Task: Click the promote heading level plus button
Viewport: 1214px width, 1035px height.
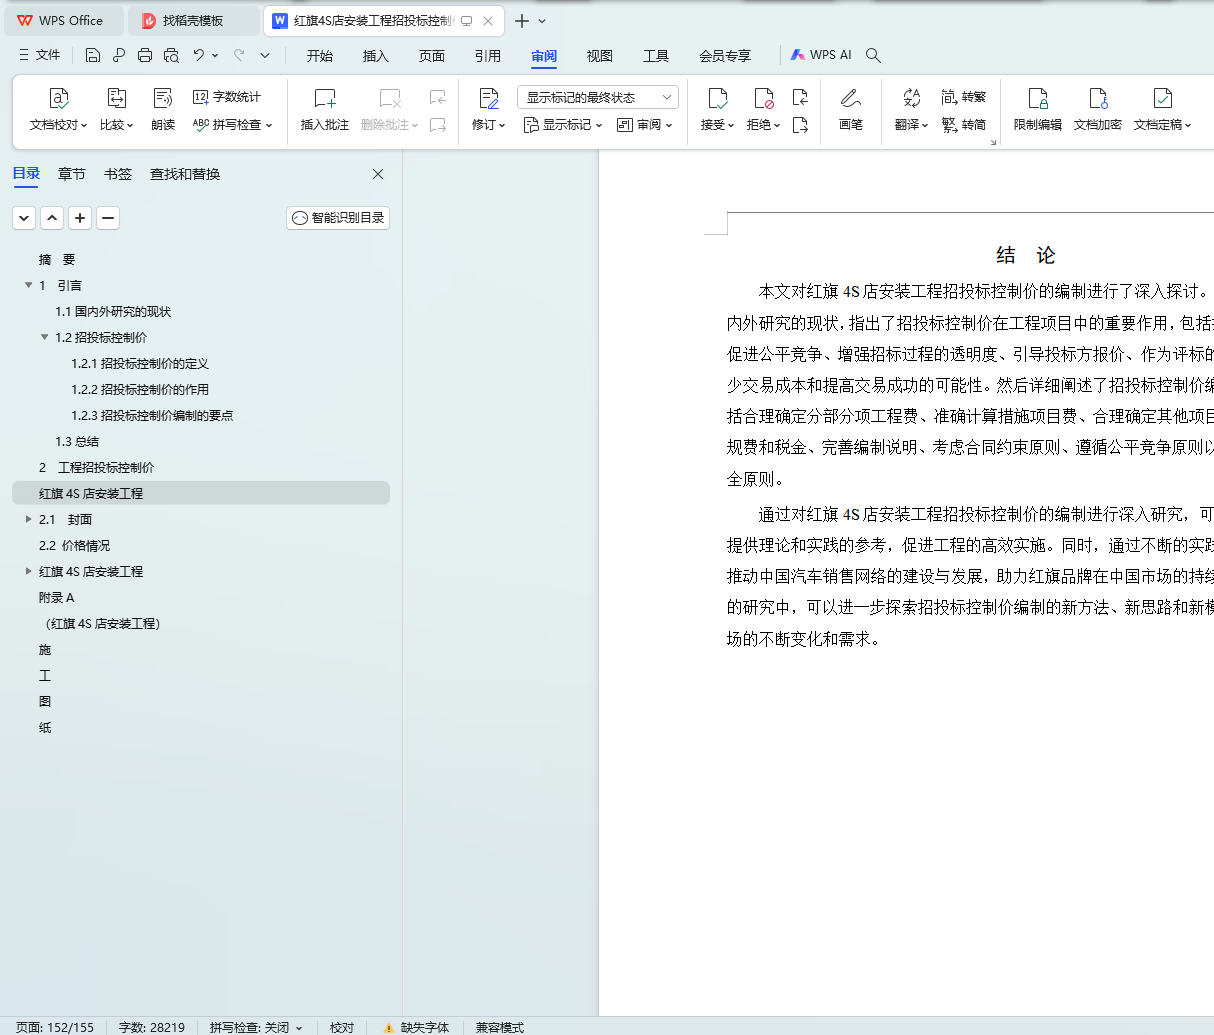Action: [x=80, y=218]
